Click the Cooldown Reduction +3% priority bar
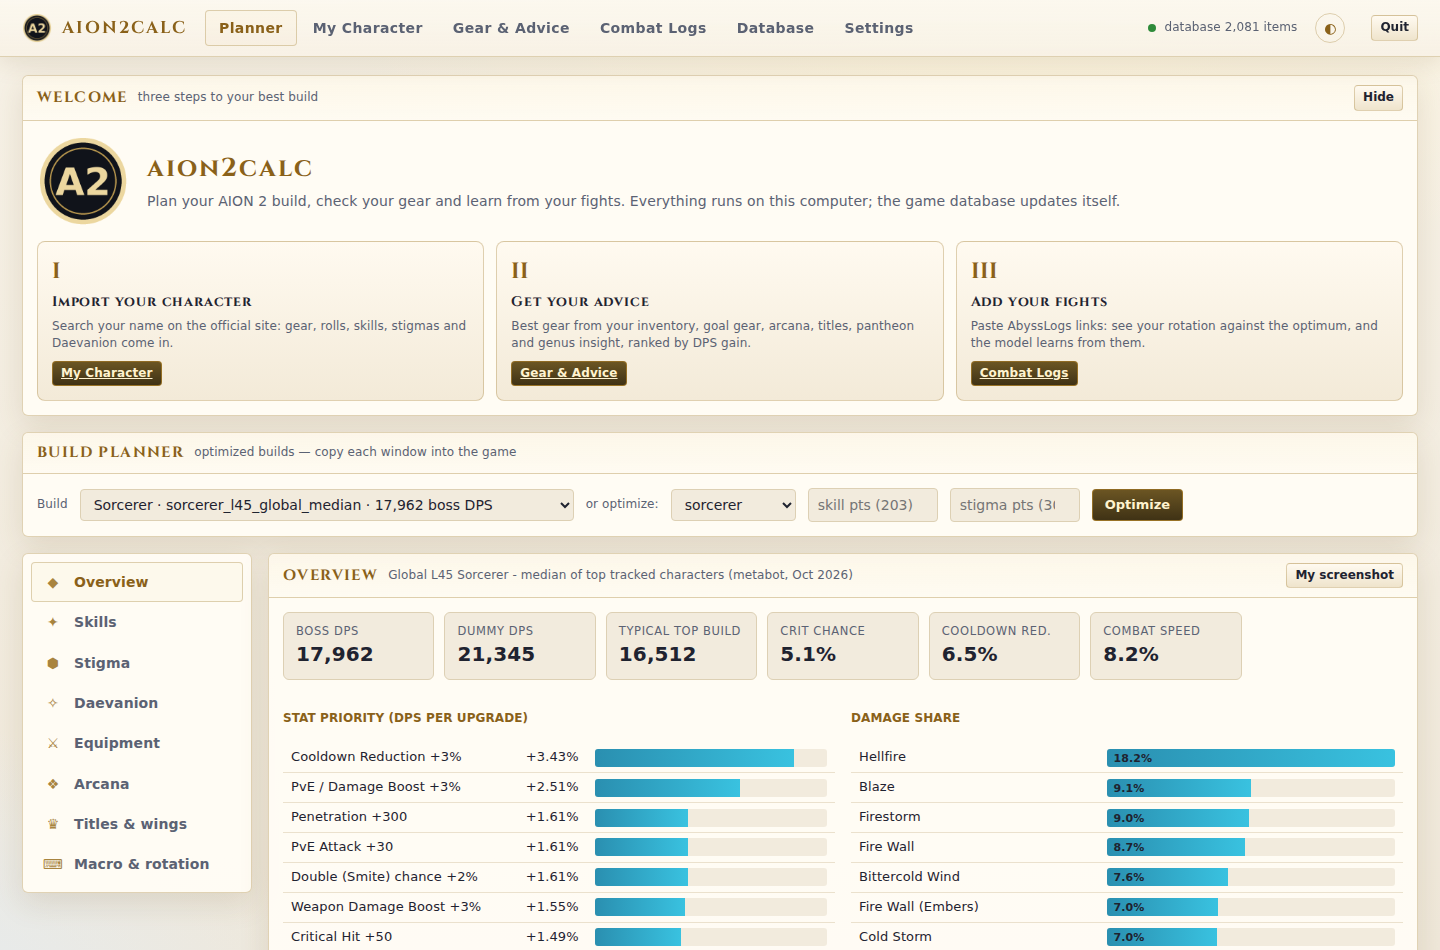This screenshot has width=1440, height=950. [x=711, y=758]
